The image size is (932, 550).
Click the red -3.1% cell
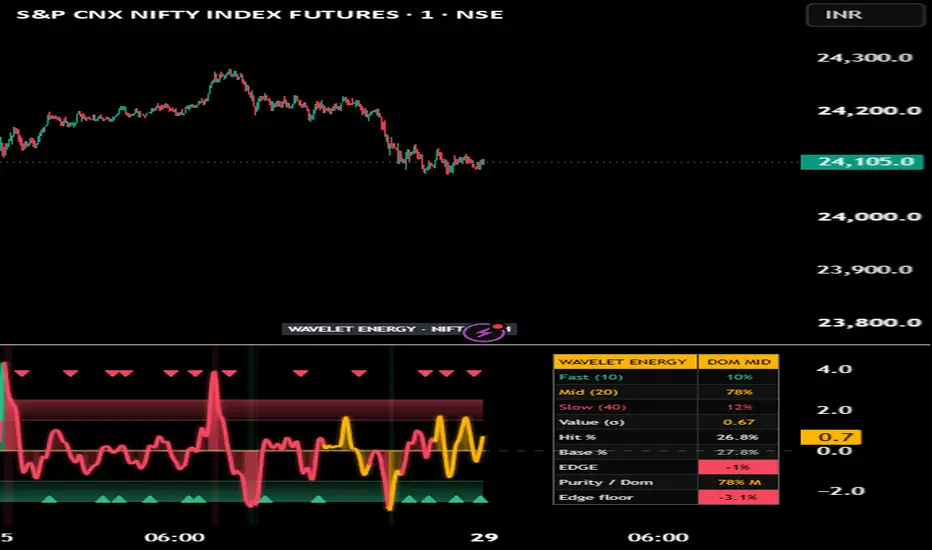tap(739, 497)
